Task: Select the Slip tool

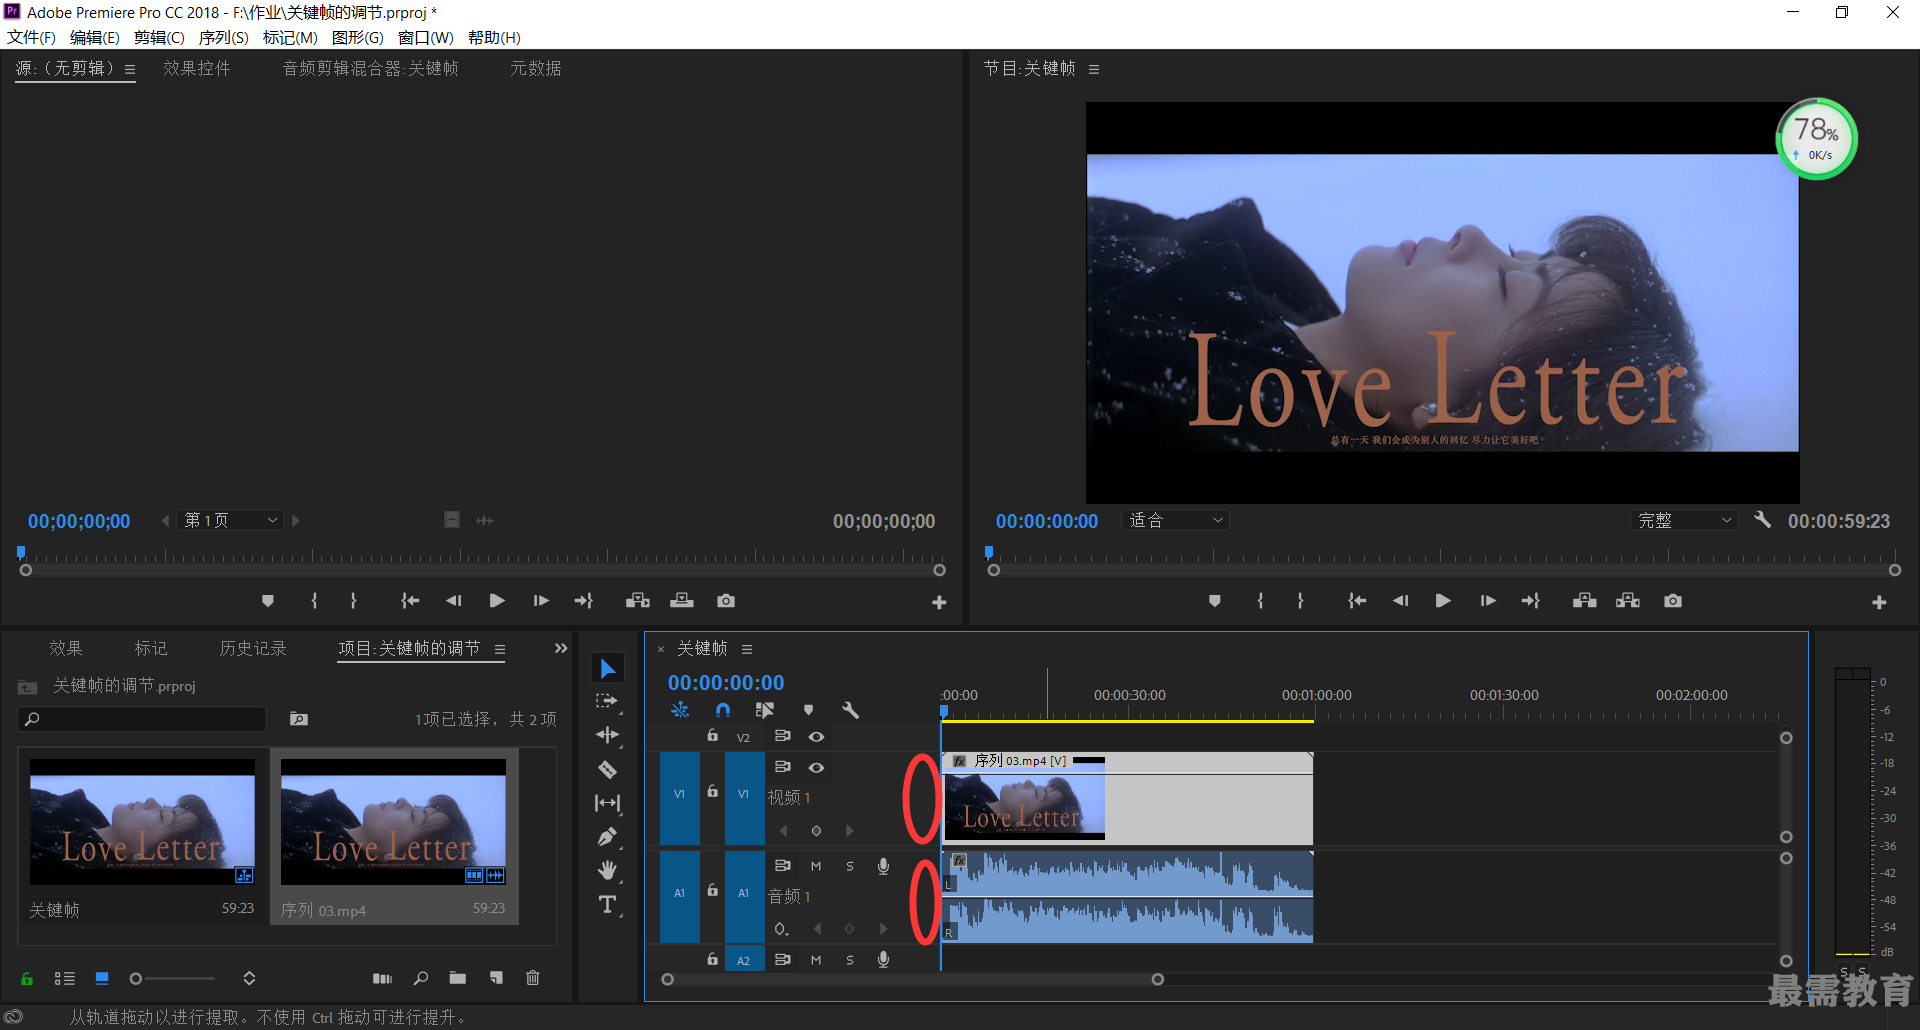Action: click(607, 803)
